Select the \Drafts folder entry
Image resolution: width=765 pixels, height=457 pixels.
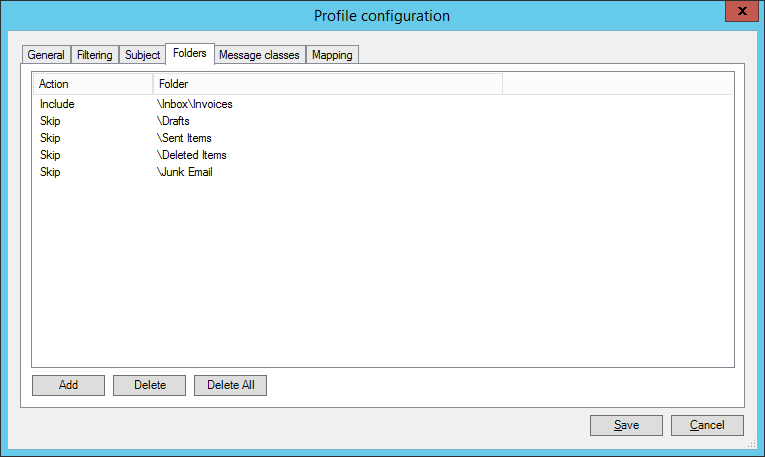pyautogui.click(x=173, y=121)
